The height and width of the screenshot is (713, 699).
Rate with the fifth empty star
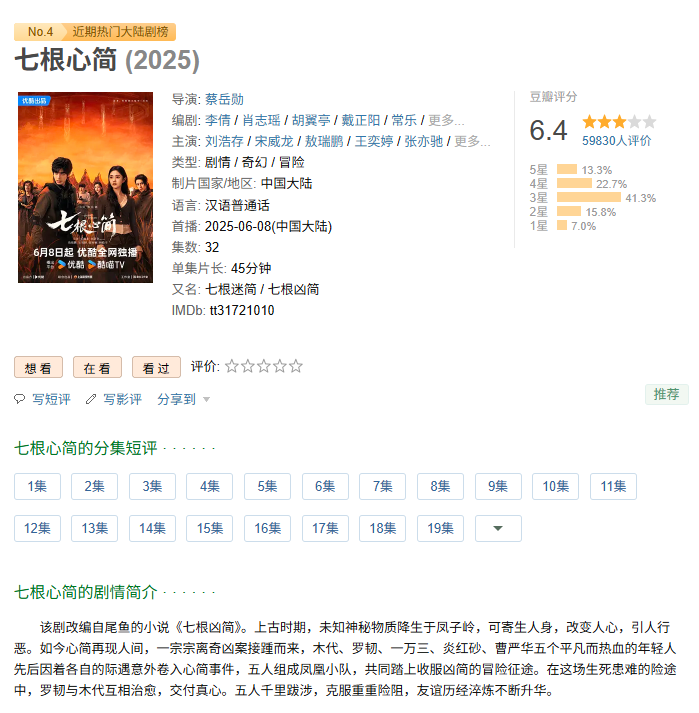tap(296, 366)
